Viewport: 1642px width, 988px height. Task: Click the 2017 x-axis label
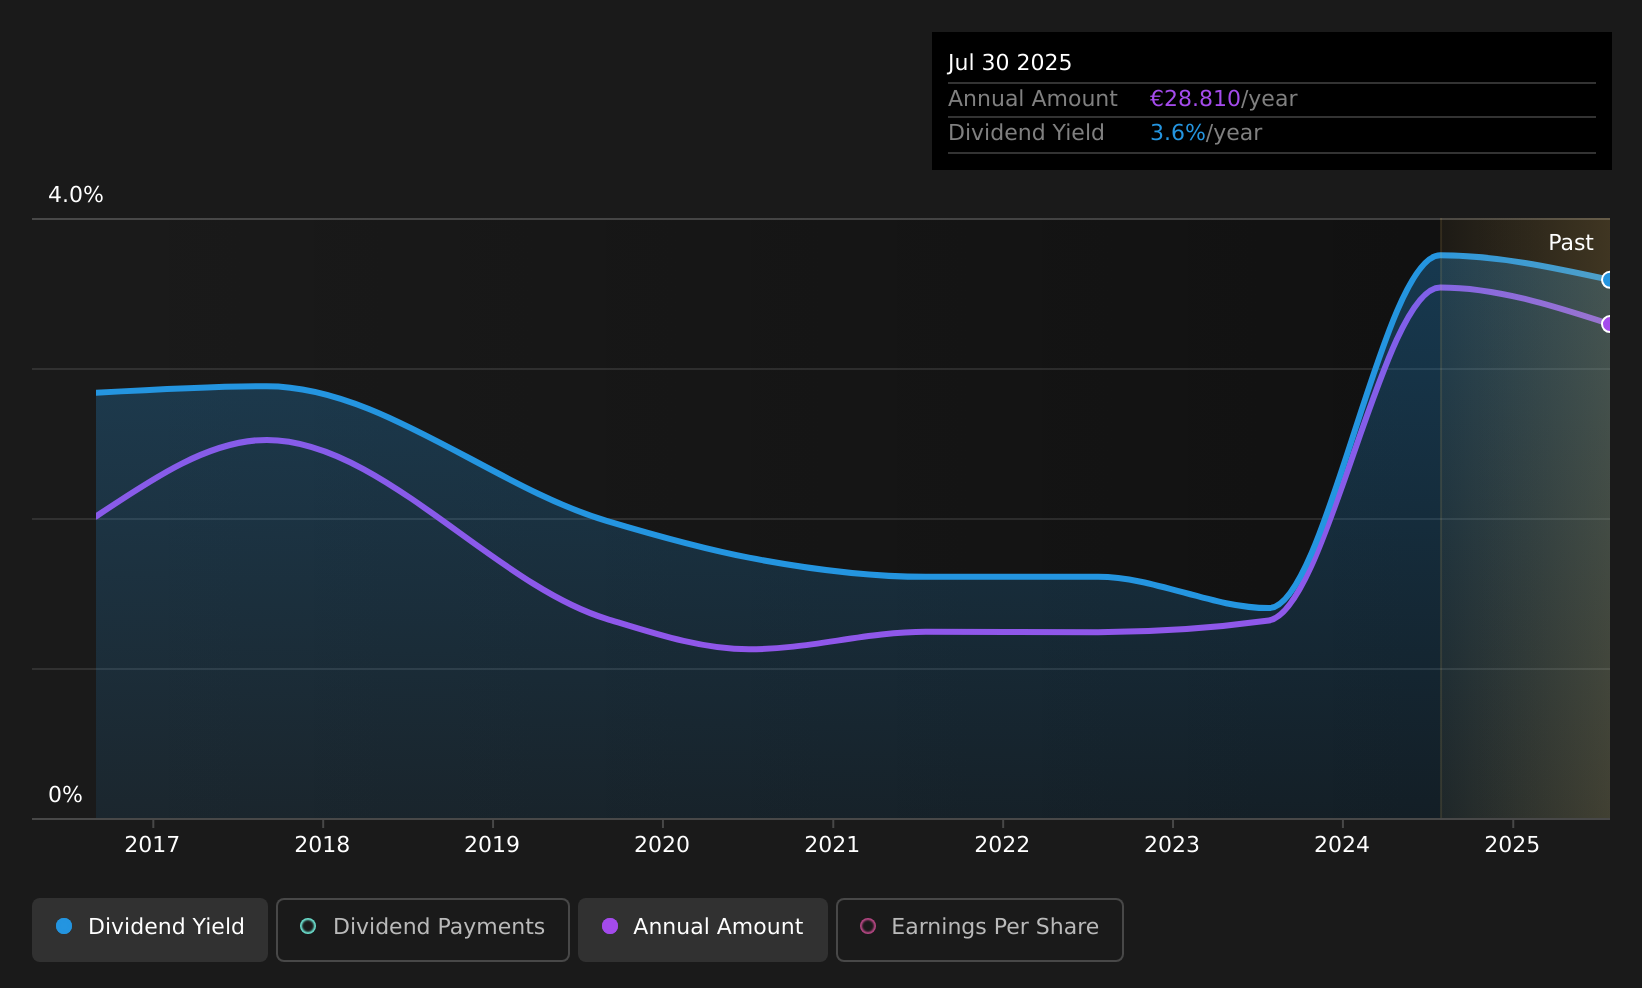(x=152, y=845)
